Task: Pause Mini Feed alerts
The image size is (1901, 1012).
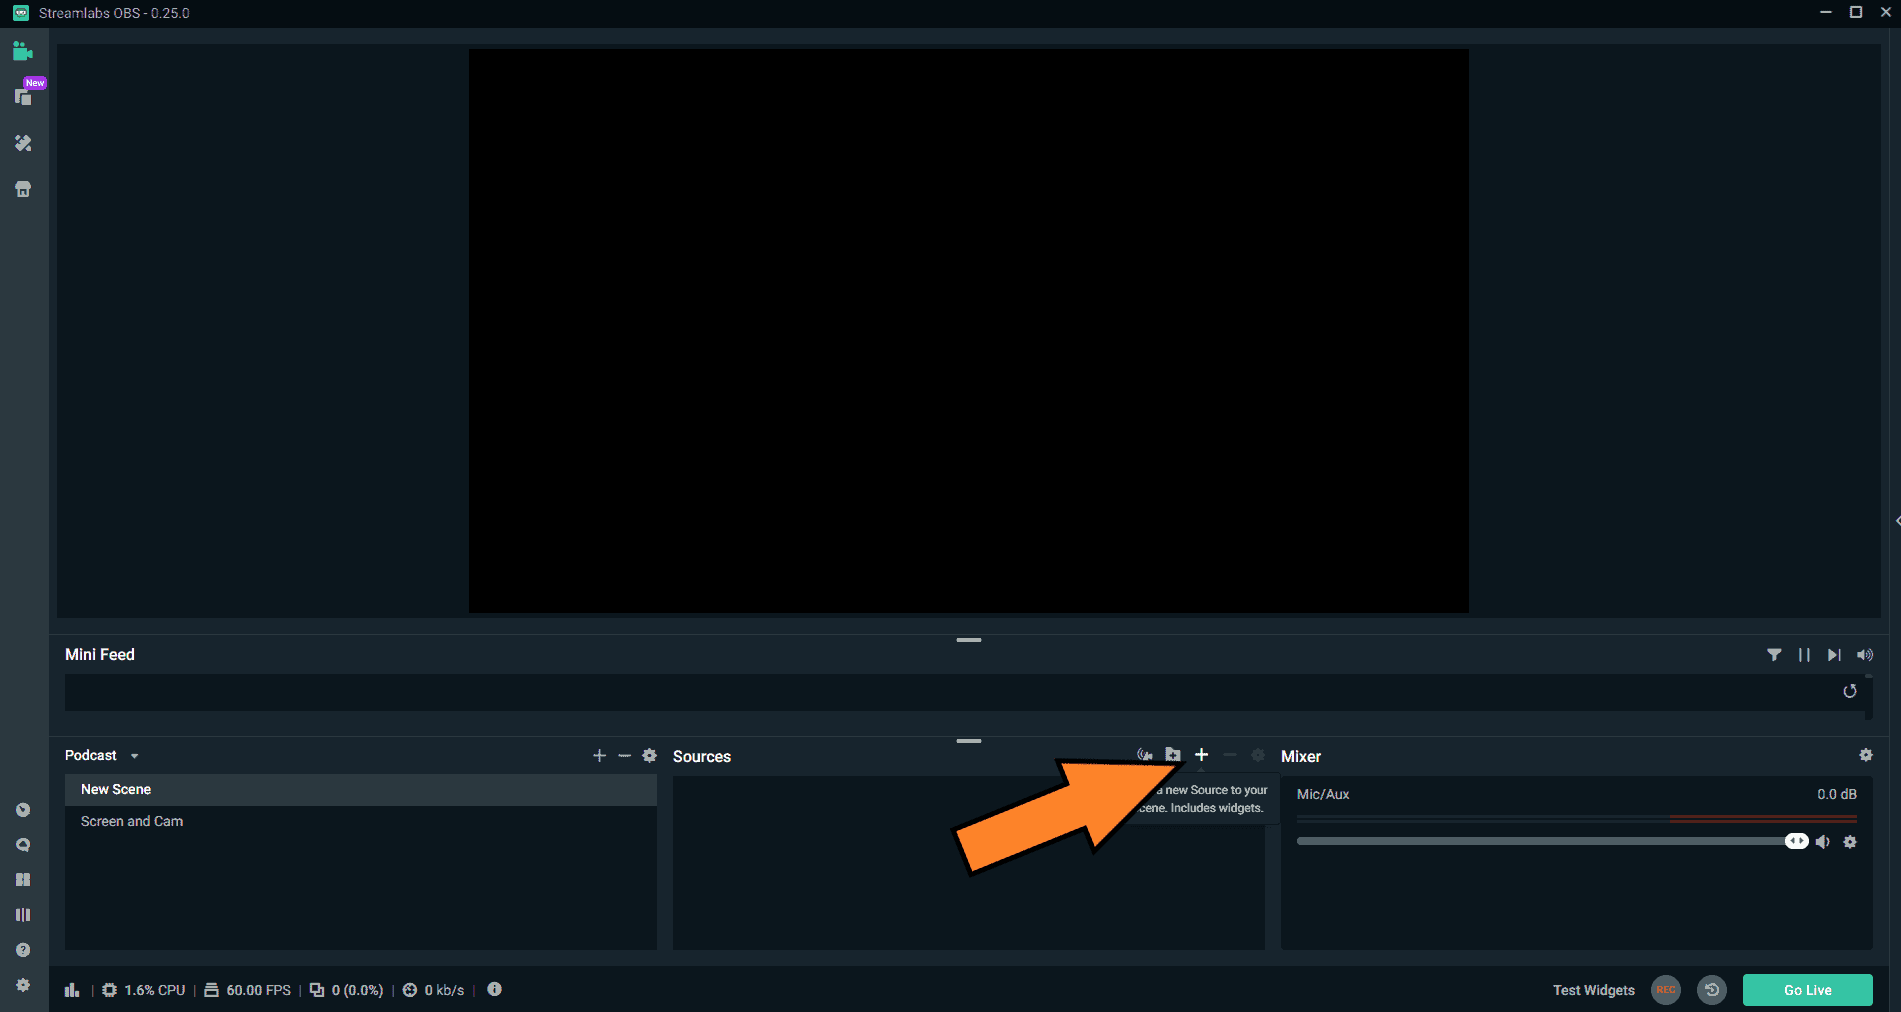Action: 1804,655
